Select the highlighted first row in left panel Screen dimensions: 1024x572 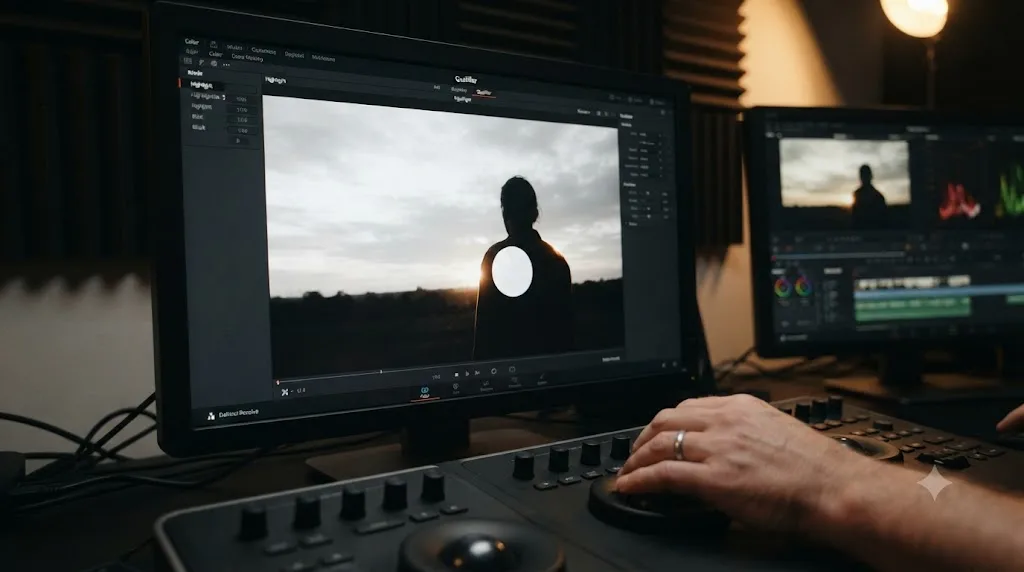(201, 85)
